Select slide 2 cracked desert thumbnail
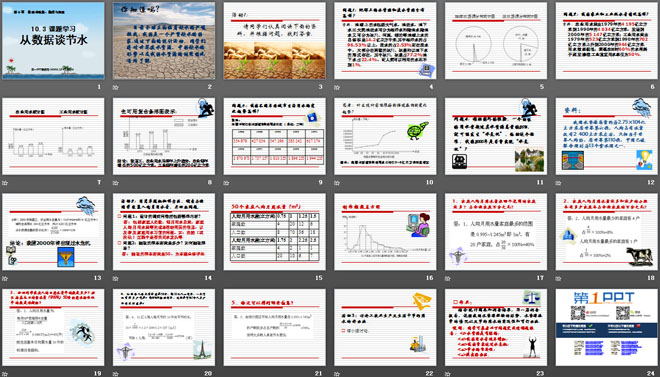The height and width of the screenshot is (377, 660). tap(164, 41)
